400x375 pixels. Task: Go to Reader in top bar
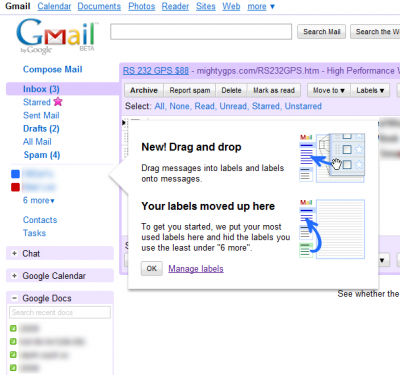175,6
